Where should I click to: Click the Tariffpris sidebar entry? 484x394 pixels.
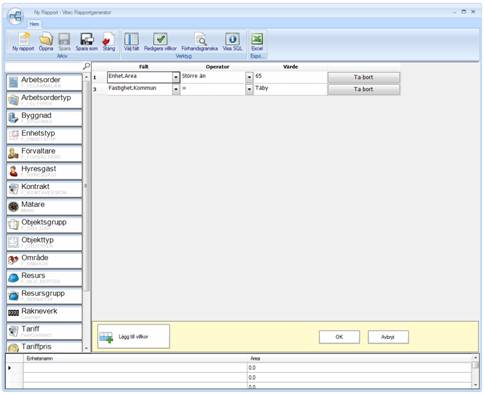[x=44, y=347]
